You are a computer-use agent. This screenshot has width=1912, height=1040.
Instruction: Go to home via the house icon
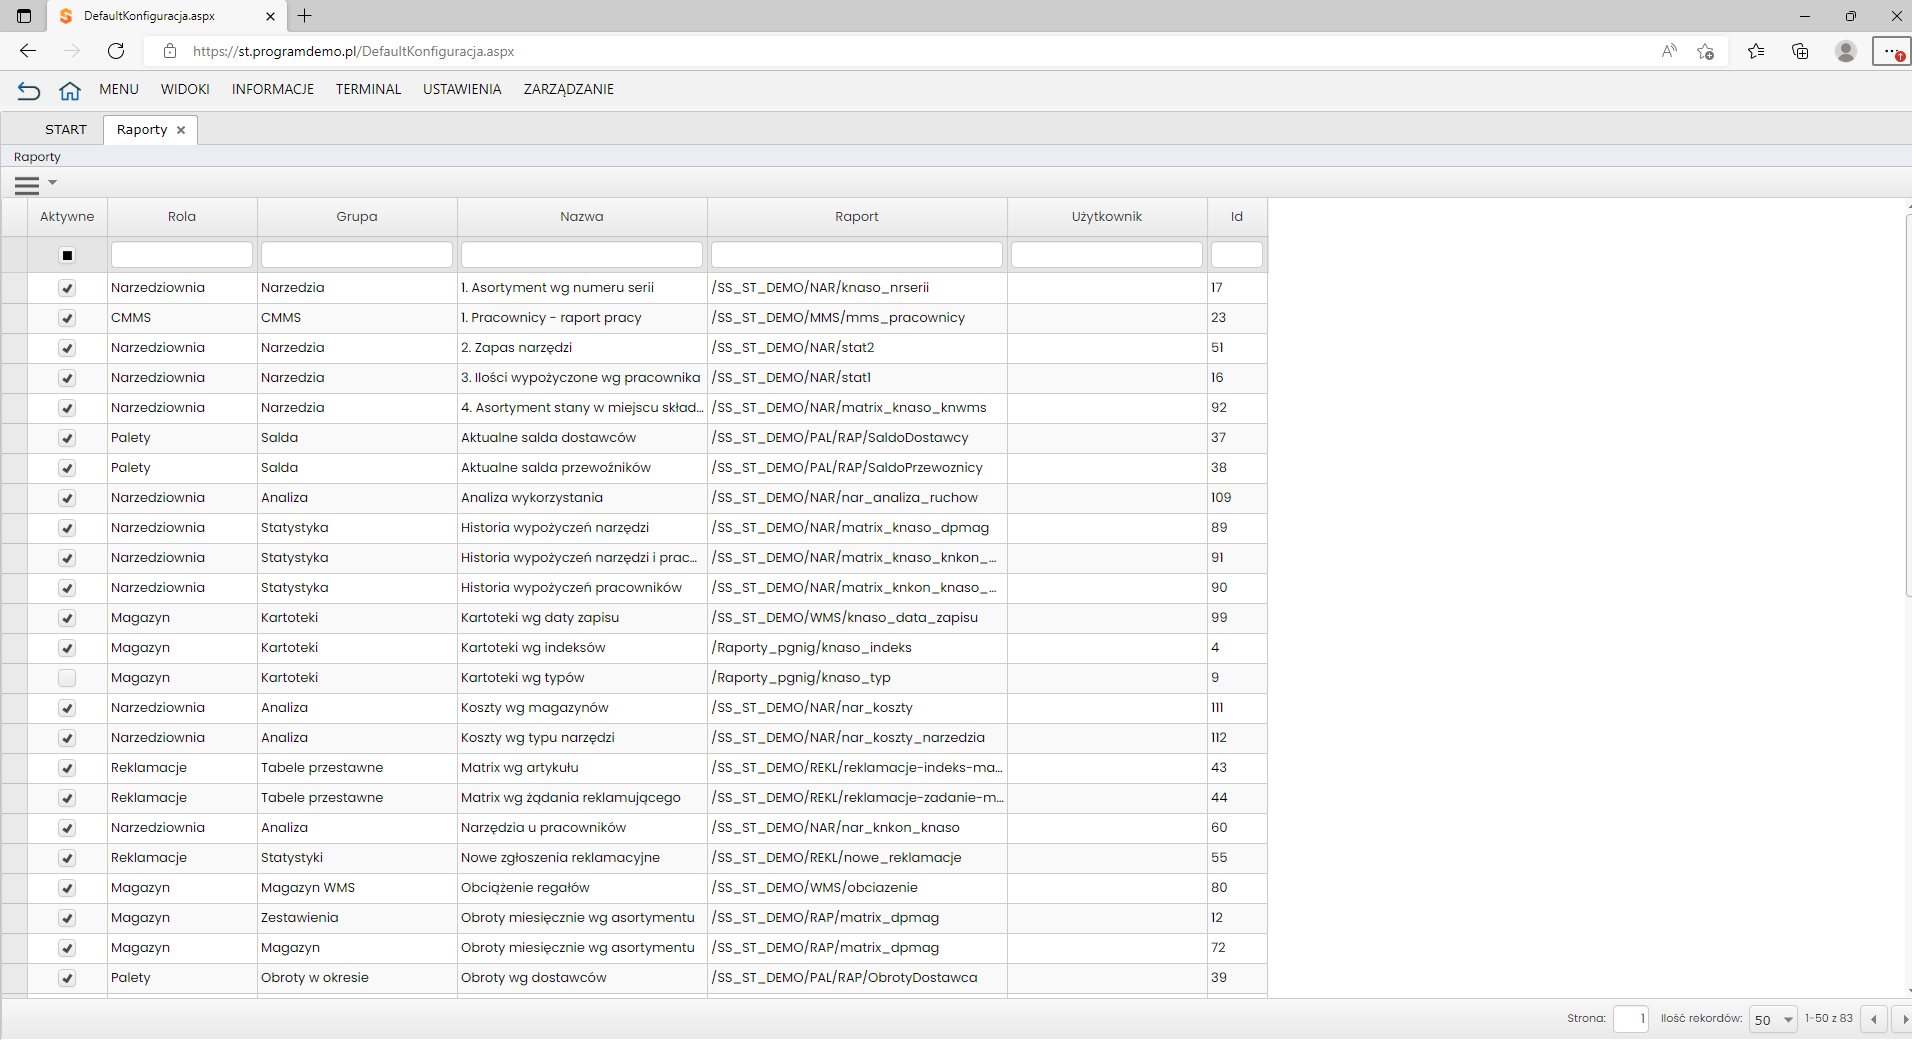(x=70, y=91)
